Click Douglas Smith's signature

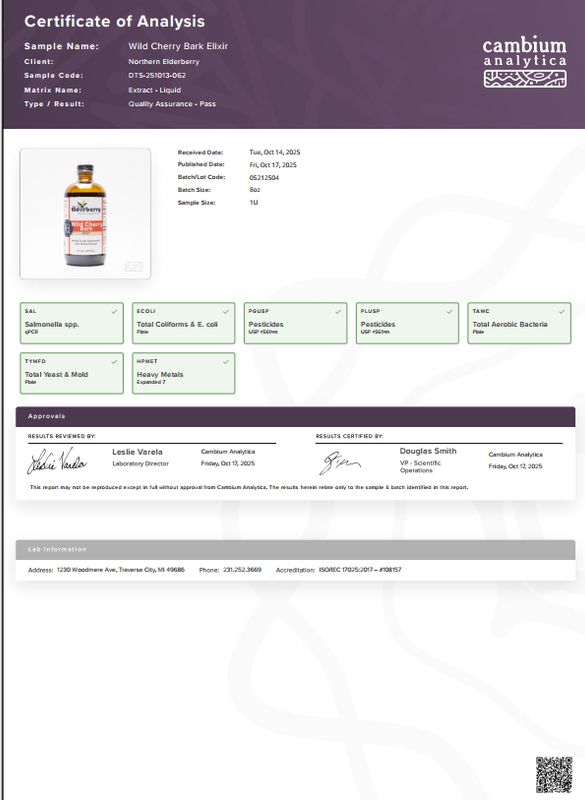(339, 463)
